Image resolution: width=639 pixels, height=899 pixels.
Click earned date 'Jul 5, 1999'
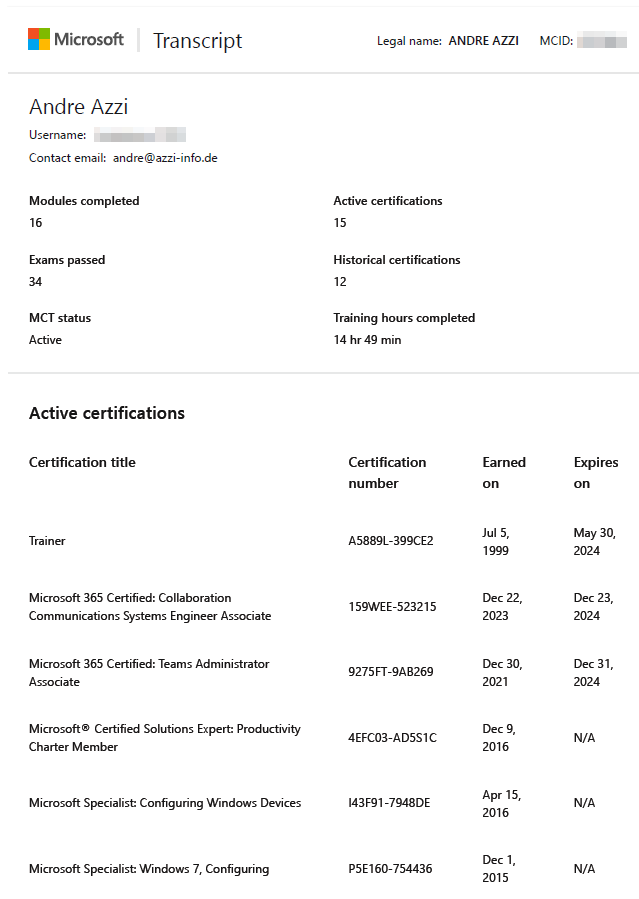pos(496,541)
